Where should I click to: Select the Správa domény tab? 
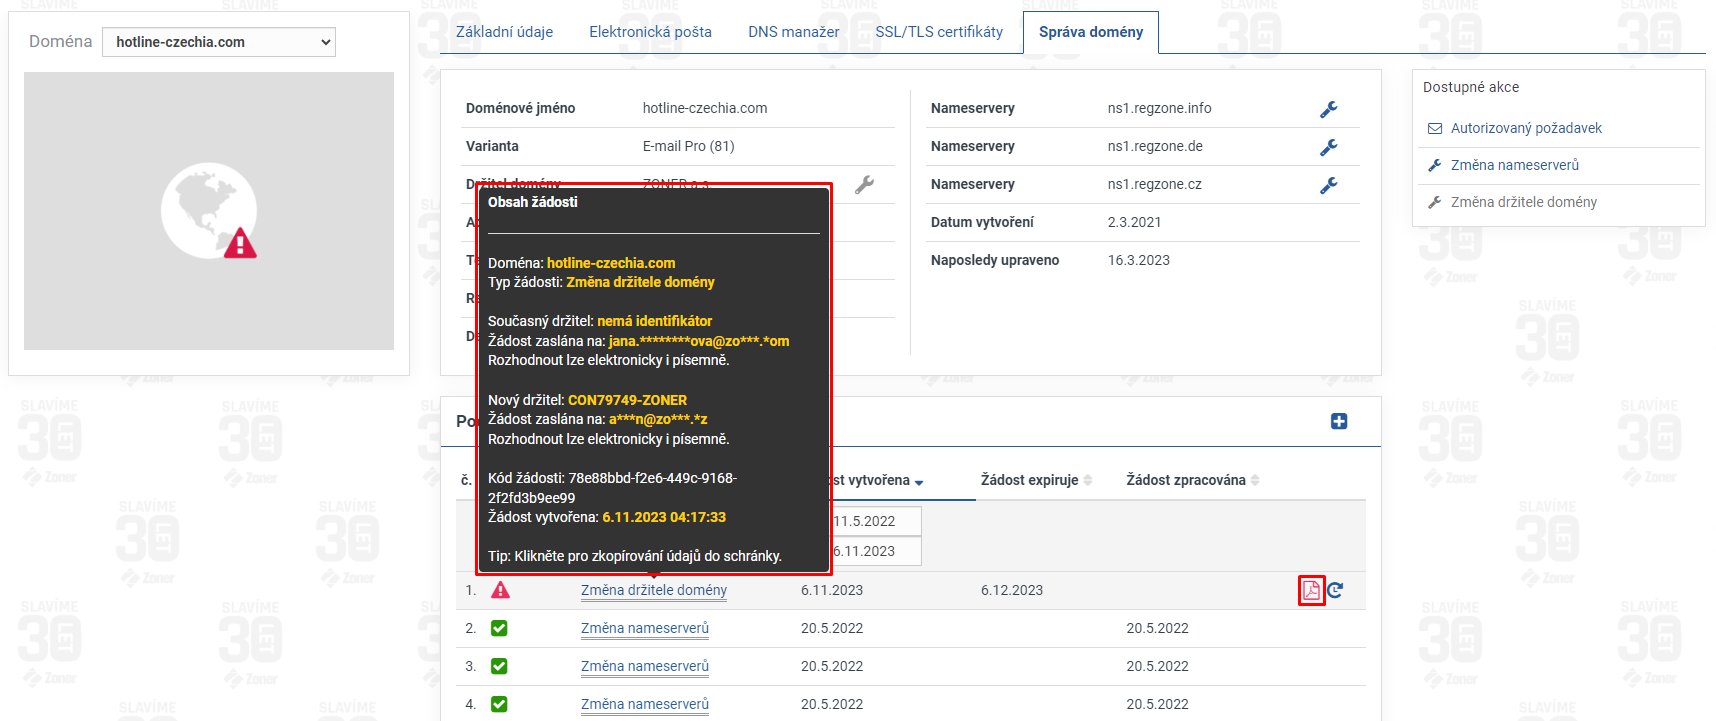point(1091,32)
